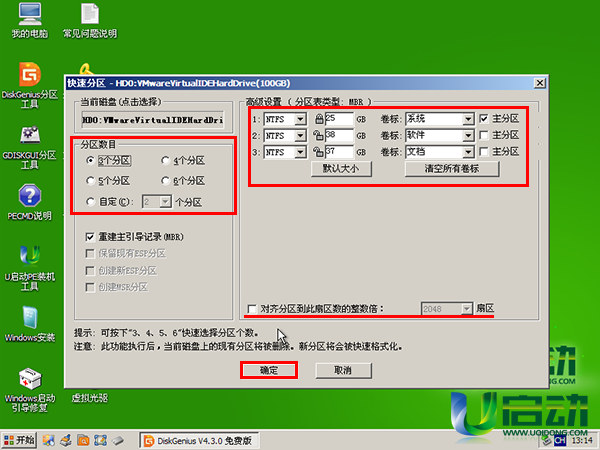
Task: Open the custom partition count dropdown
Action: coord(165,202)
